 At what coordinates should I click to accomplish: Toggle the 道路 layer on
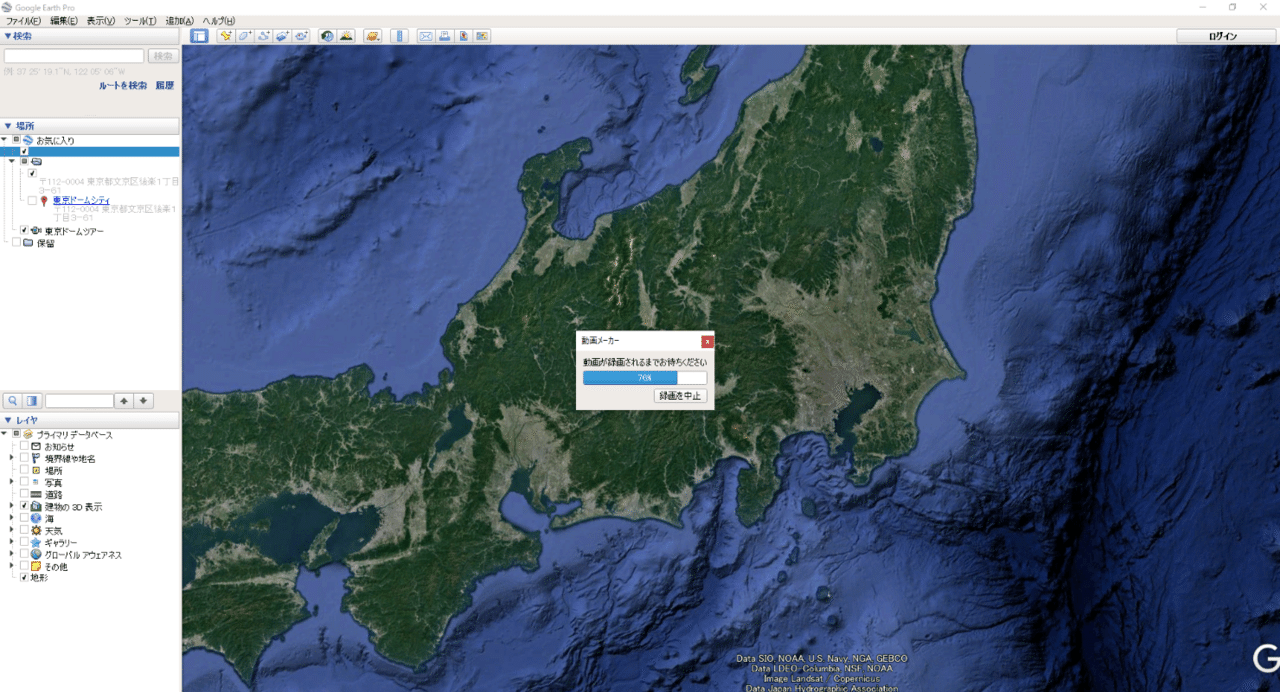click(25, 493)
